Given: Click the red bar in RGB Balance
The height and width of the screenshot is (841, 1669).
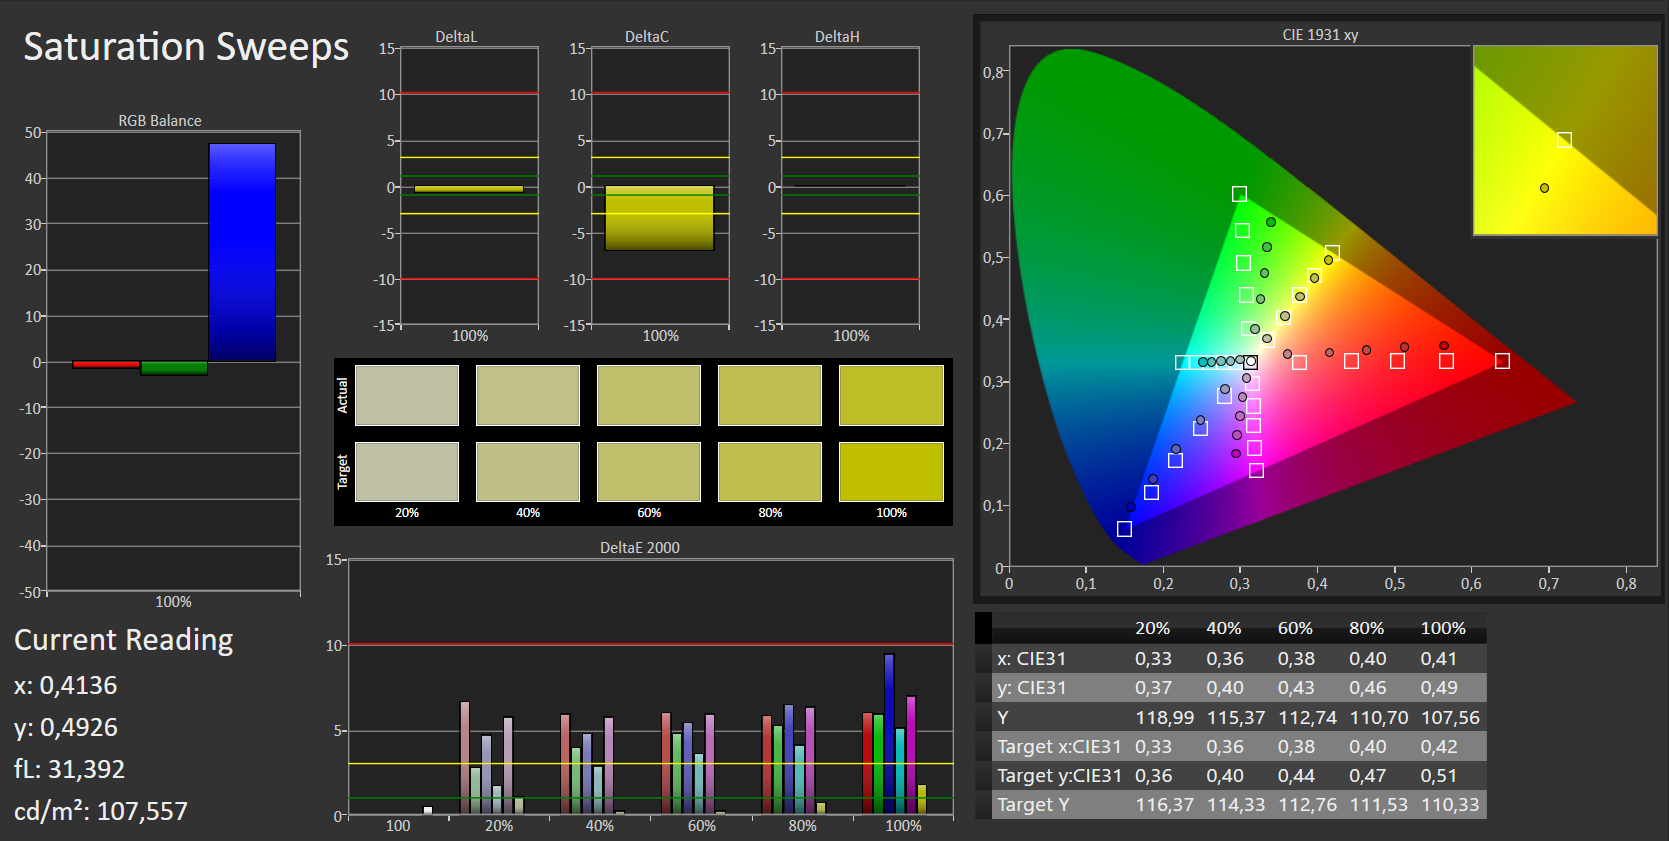Looking at the screenshot, I should [x=106, y=364].
